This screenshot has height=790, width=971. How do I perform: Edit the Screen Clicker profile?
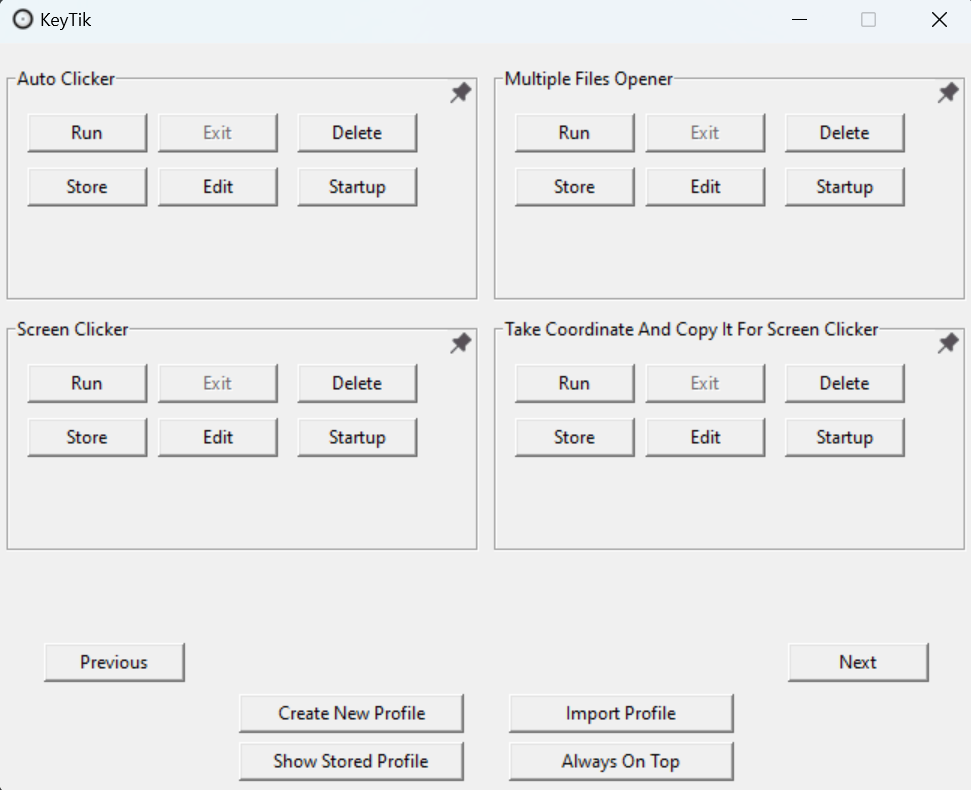(x=218, y=437)
